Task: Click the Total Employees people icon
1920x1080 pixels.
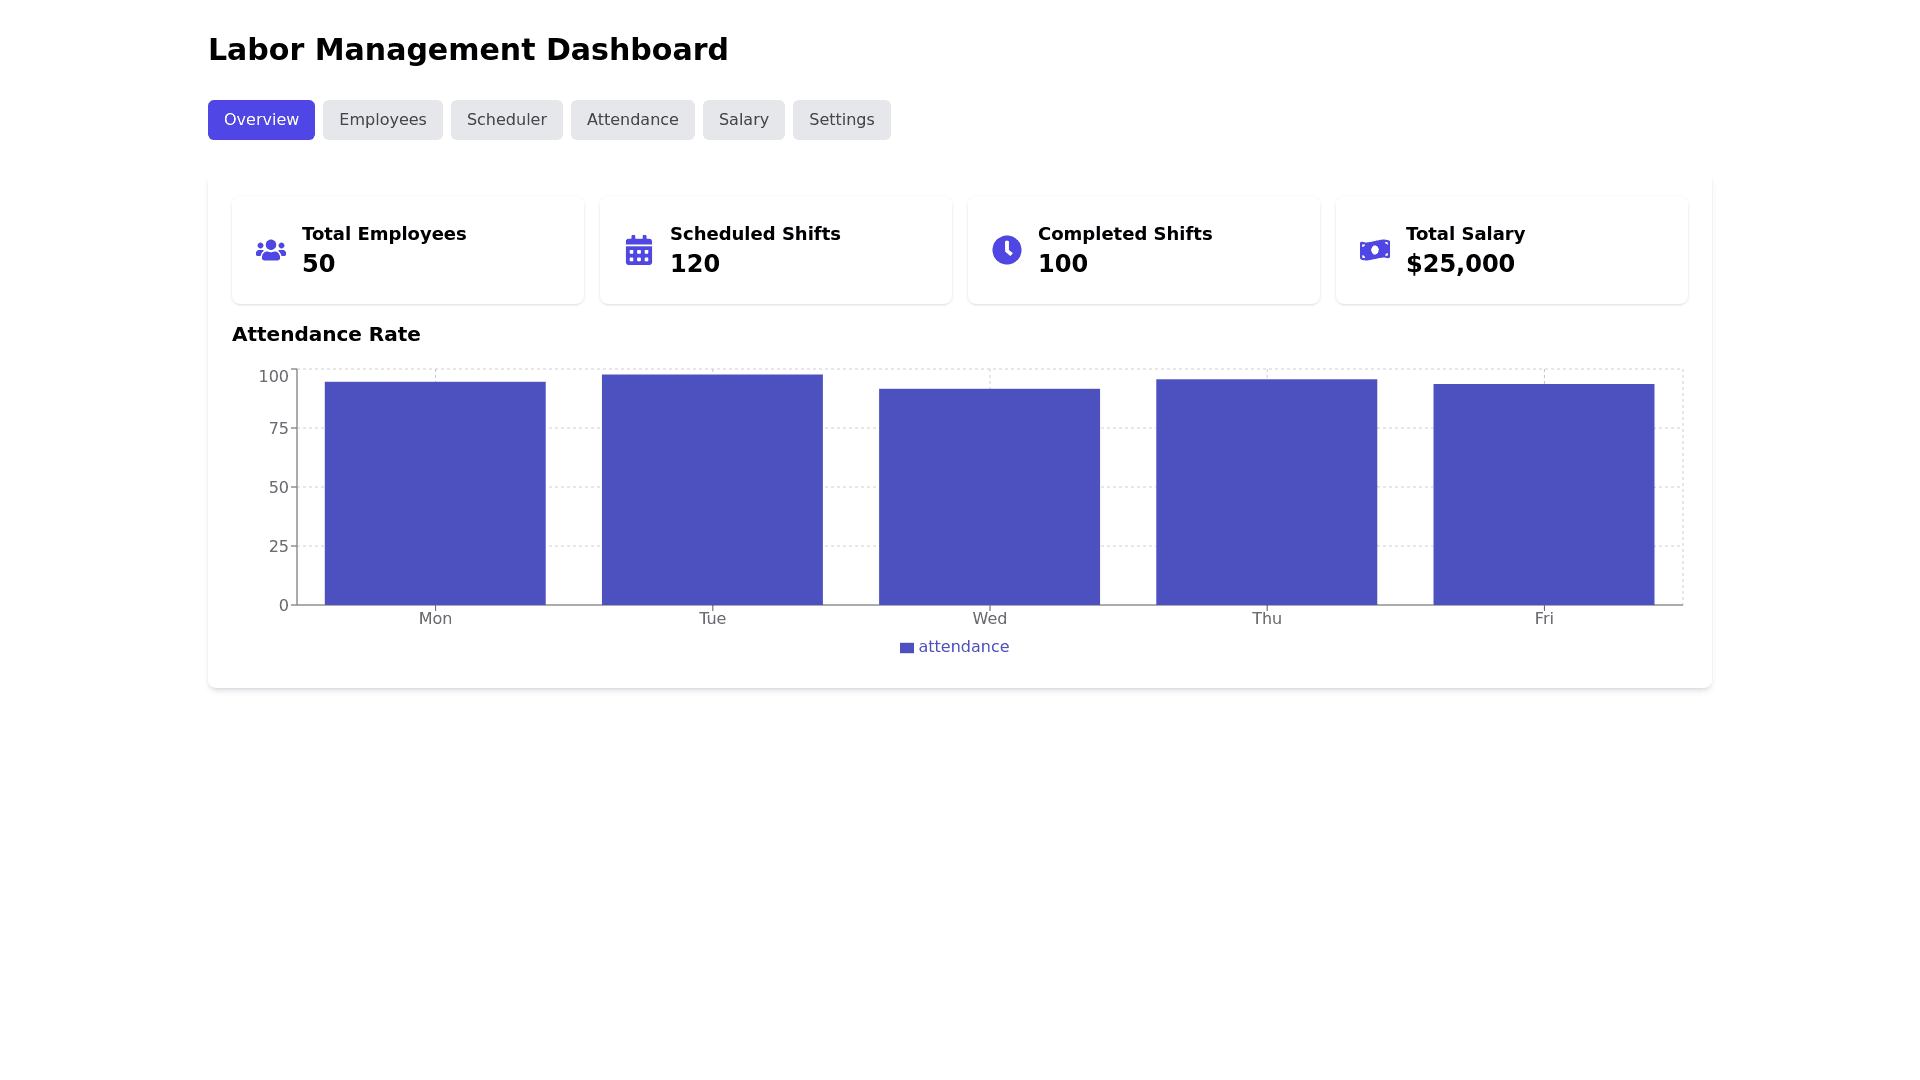Action: point(270,250)
